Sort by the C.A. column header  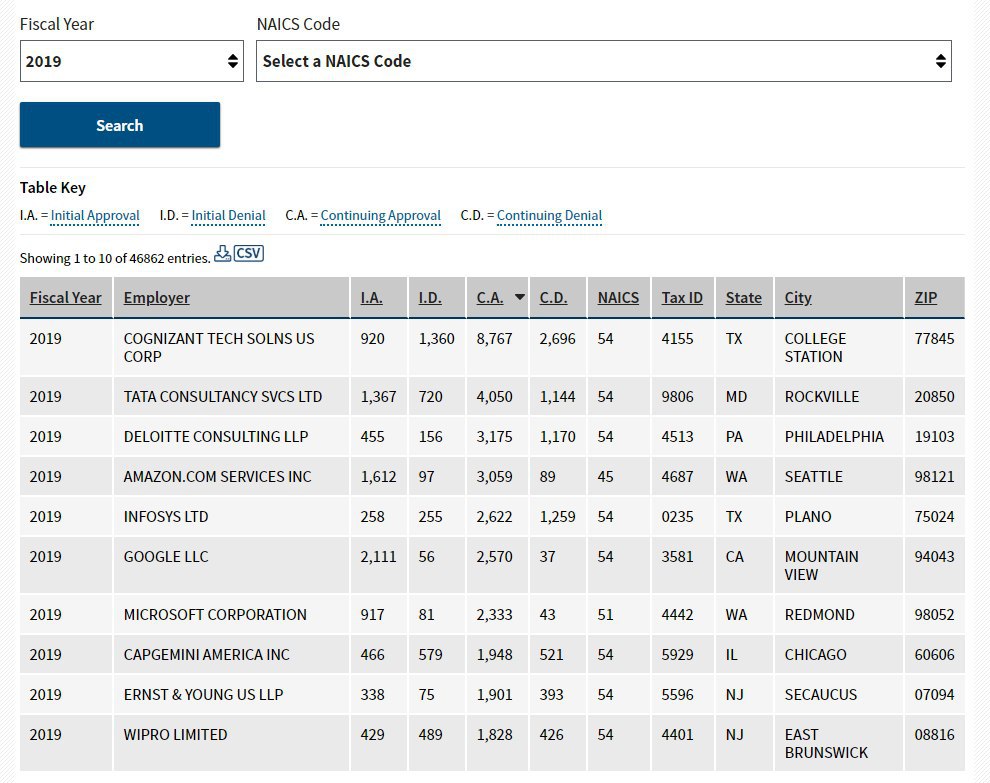tap(490, 297)
